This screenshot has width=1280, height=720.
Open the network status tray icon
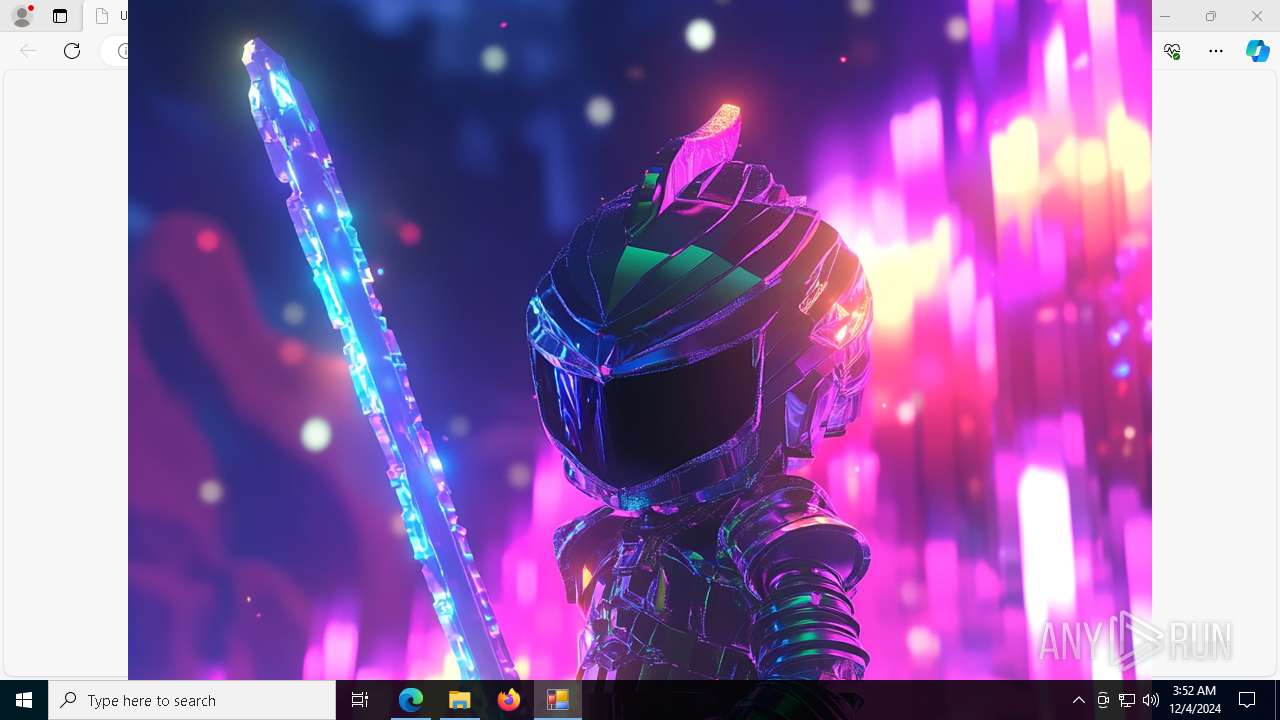coord(1127,700)
